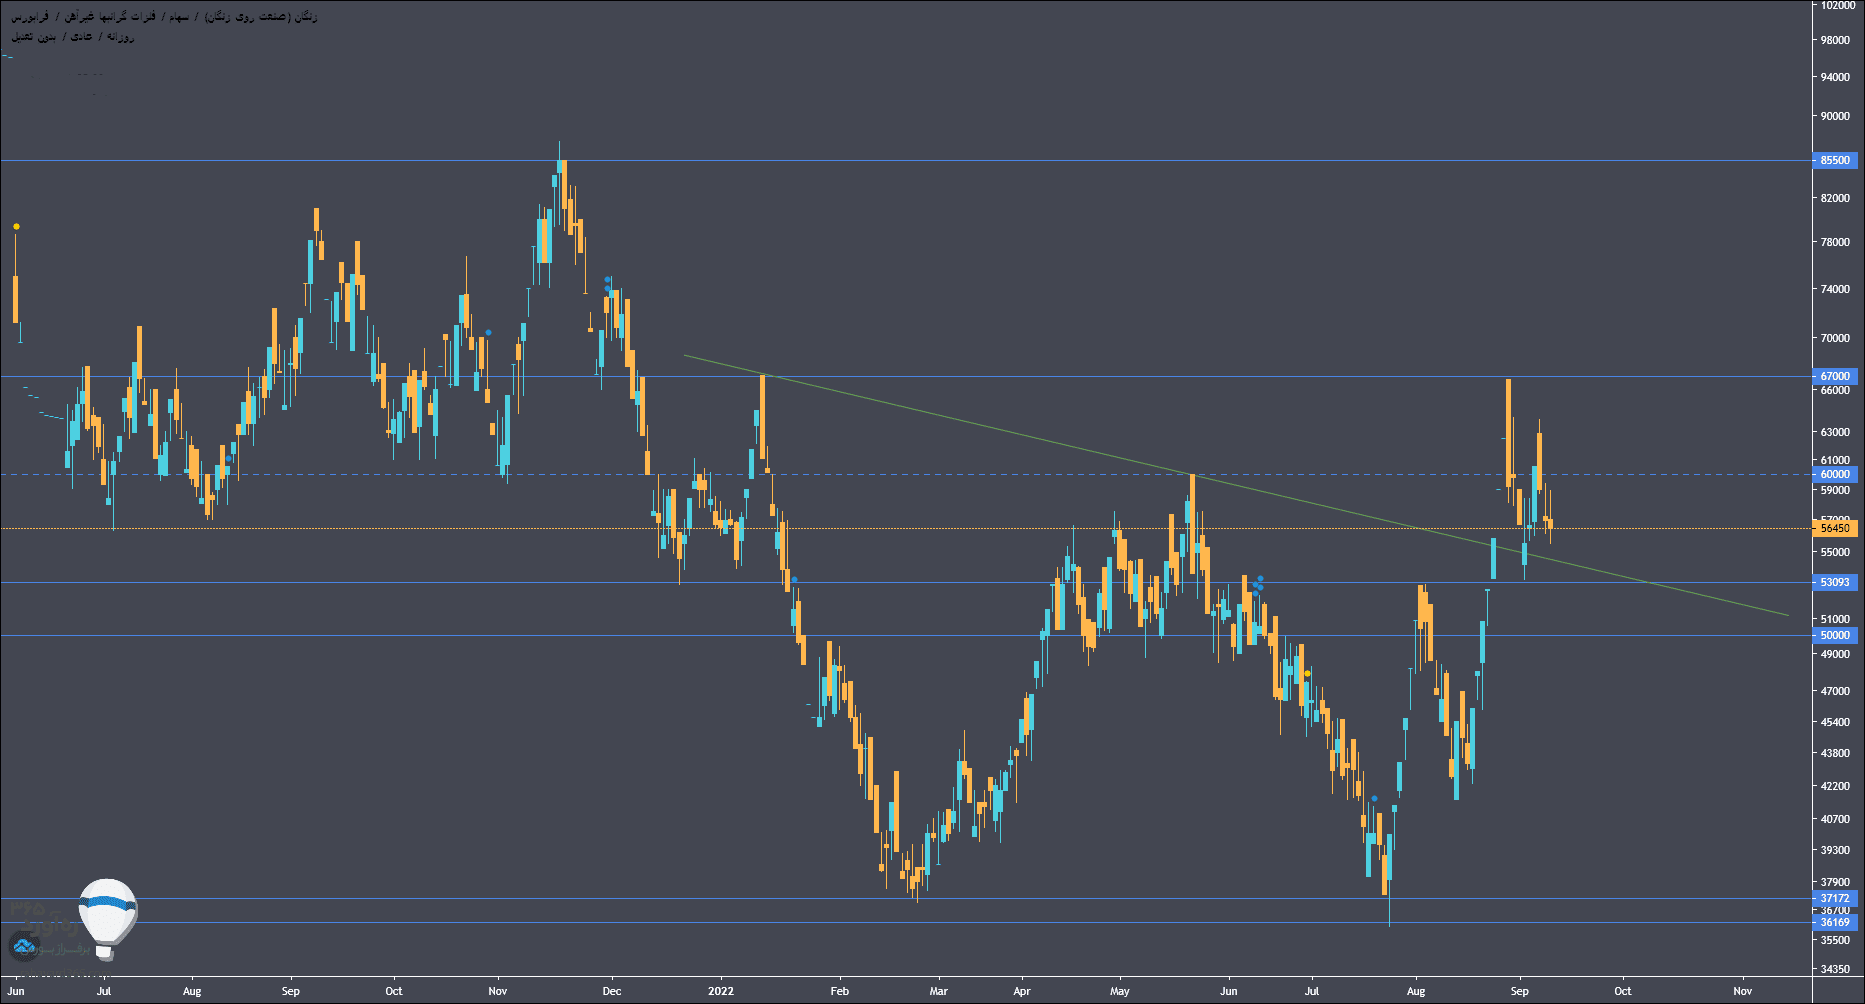The image size is (1865, 1004).
Task: Click the 102000 price axis value
Action: tap(1838, 5)
